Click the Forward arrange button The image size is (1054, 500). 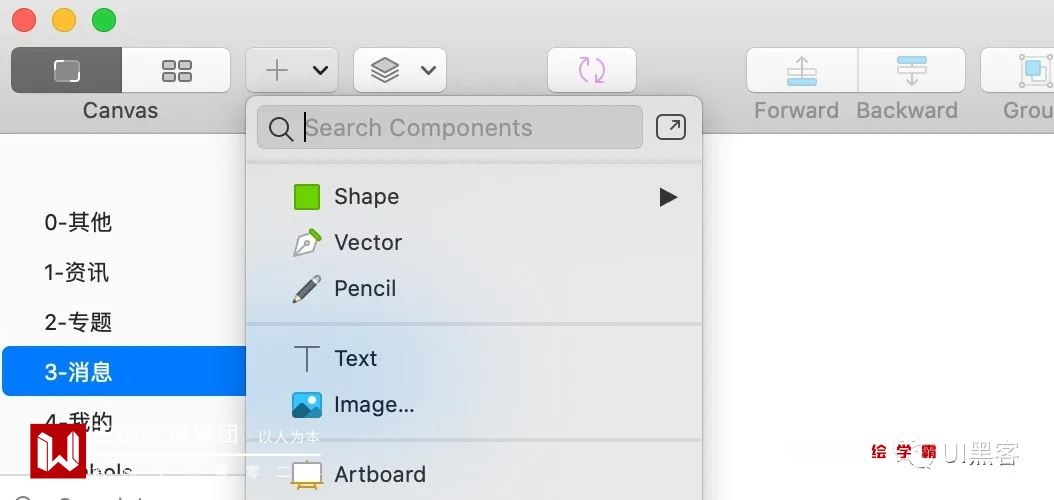(802, 70)
